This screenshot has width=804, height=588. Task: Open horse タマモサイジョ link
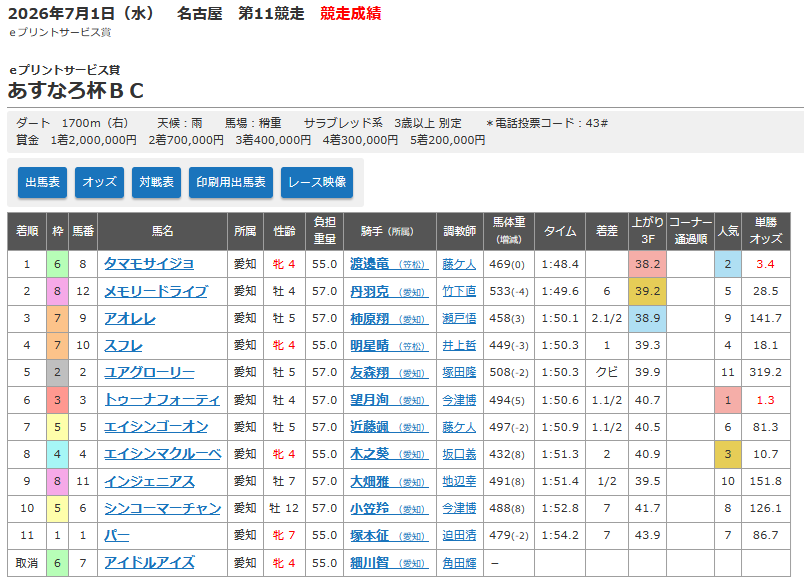coord(149,264)
